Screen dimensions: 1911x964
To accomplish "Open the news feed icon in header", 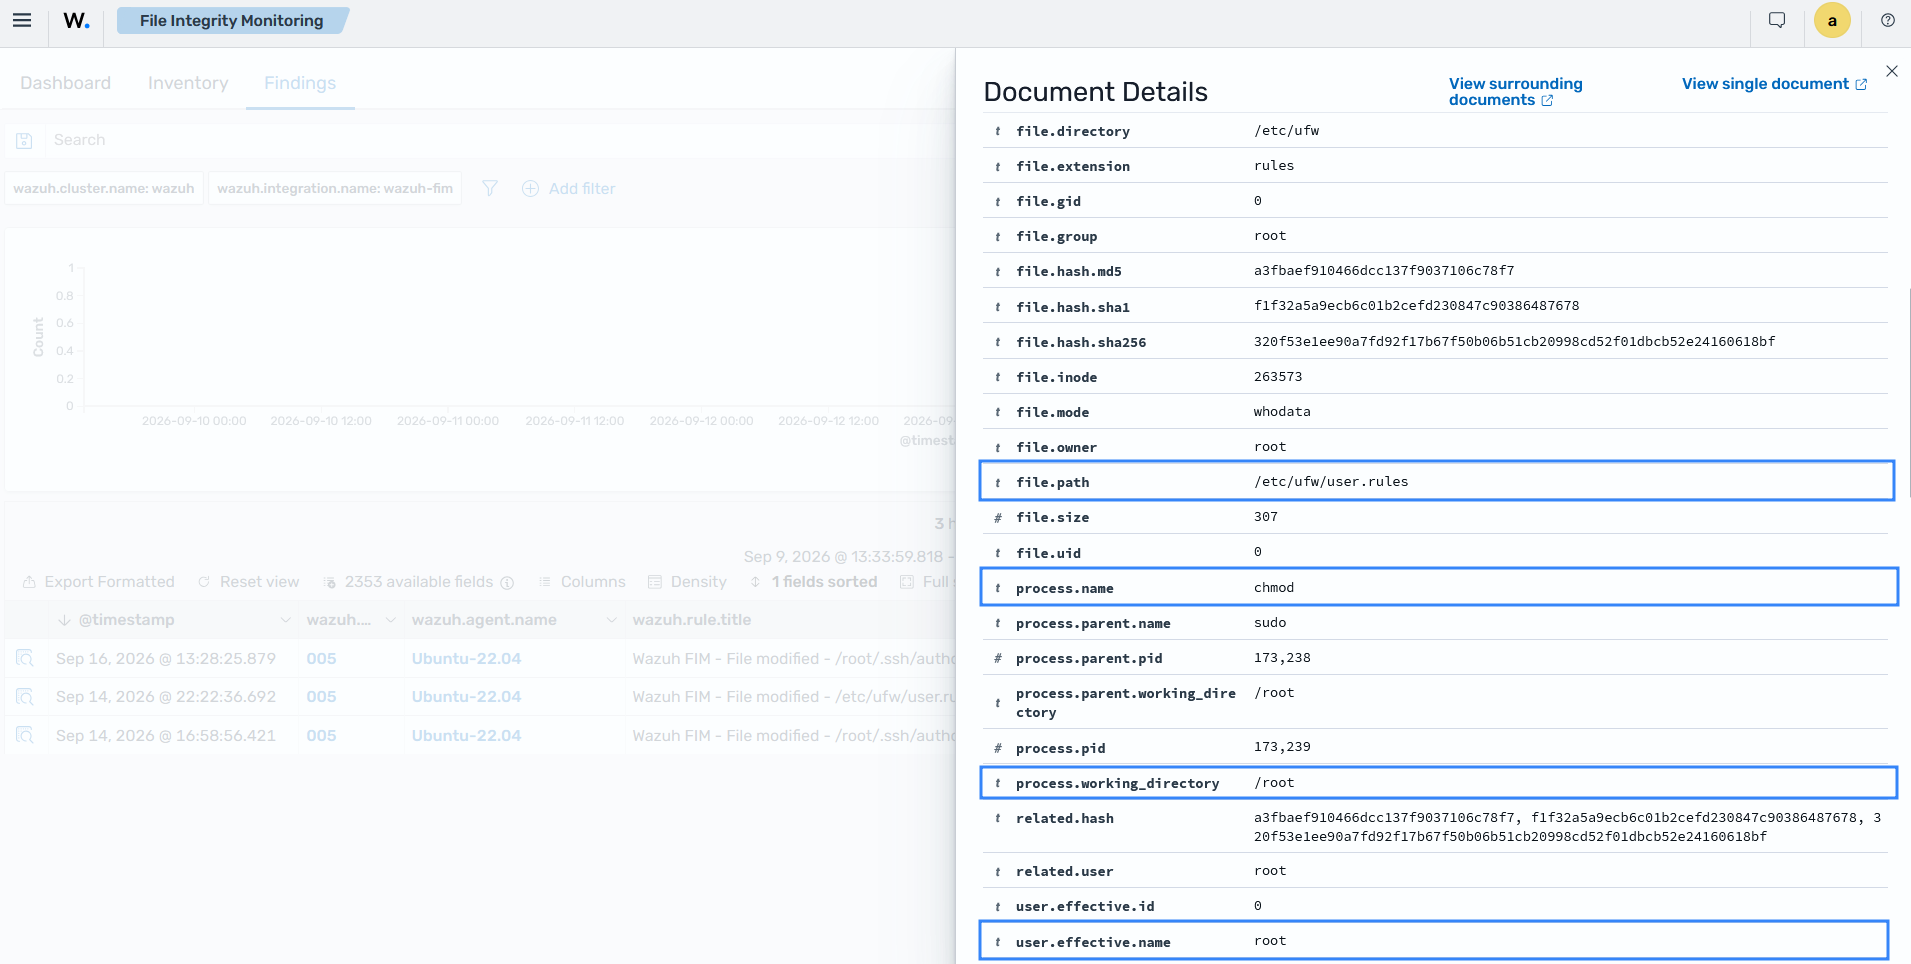I will pos(1777,20).
